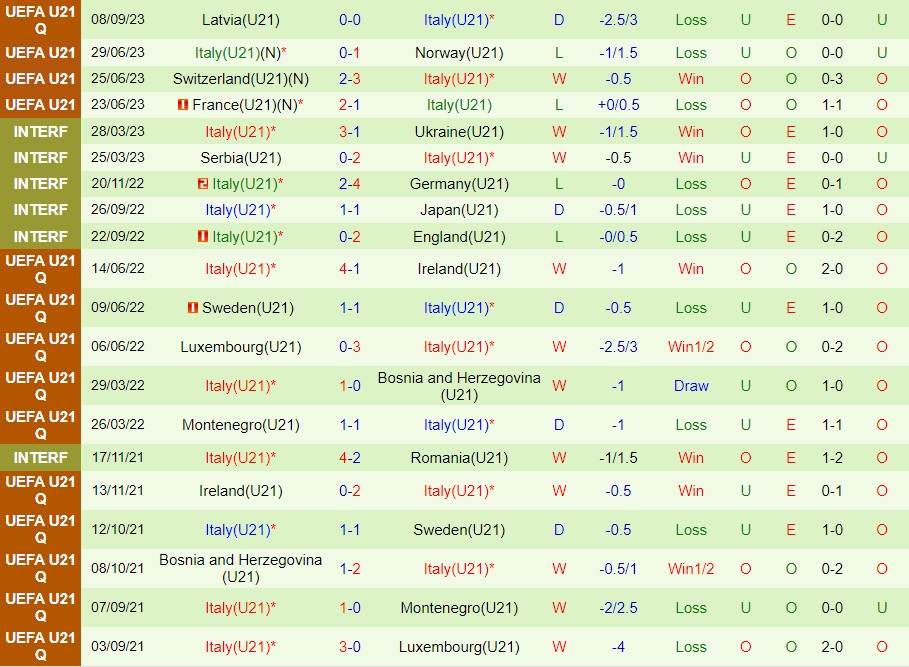Select the W result in Serbia row
Screen dimensions: 909x667
[559, 158]
